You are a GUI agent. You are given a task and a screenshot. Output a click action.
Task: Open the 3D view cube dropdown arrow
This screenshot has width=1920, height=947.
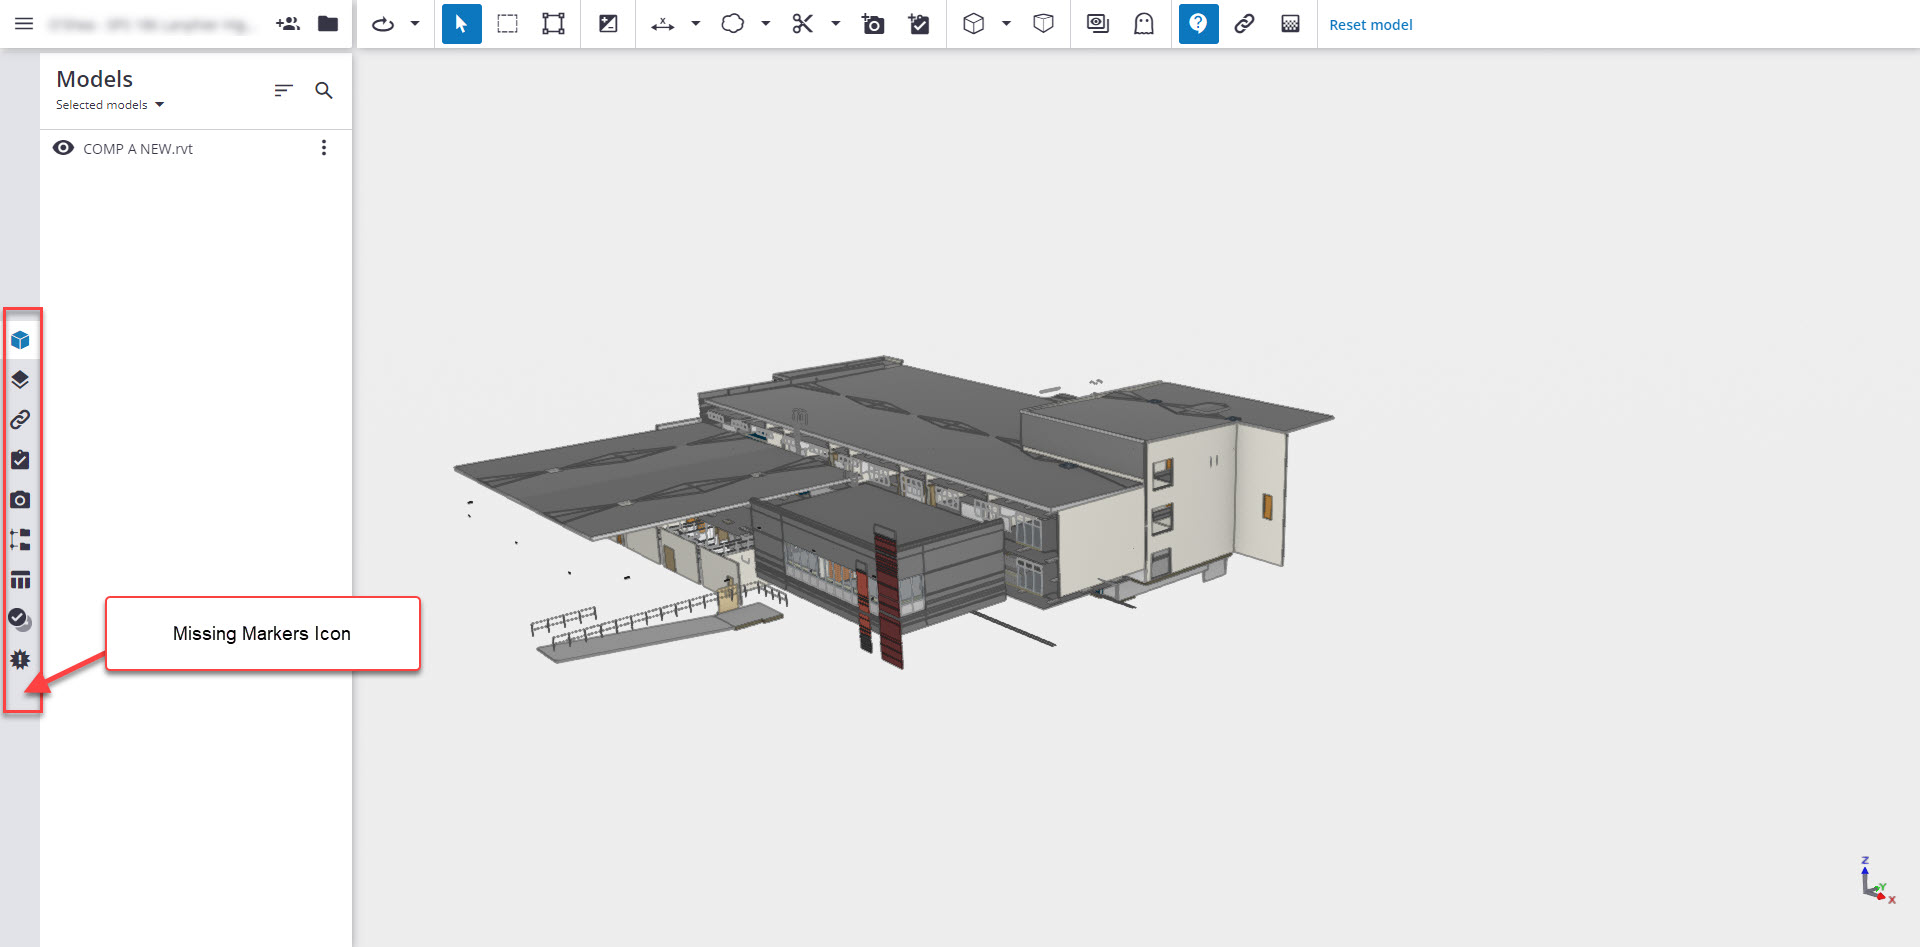pyautogui.click(x=1005, y=23)
